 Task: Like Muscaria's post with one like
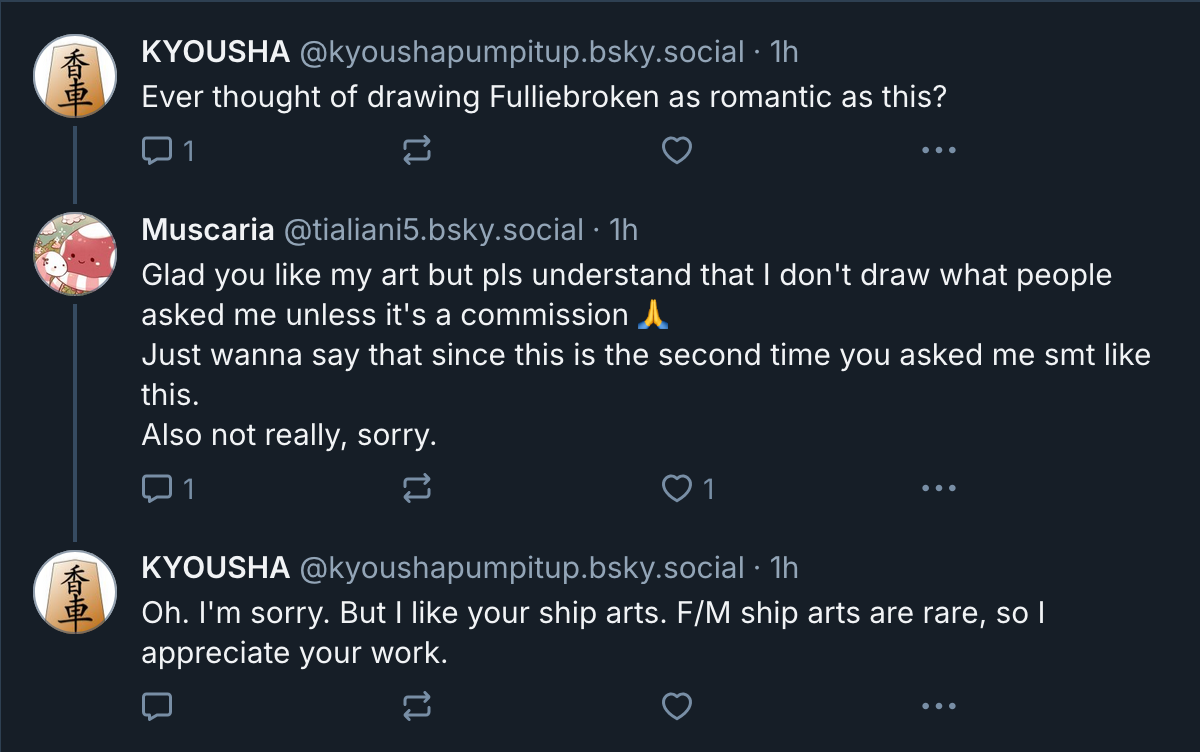click(x=679, y=488)
